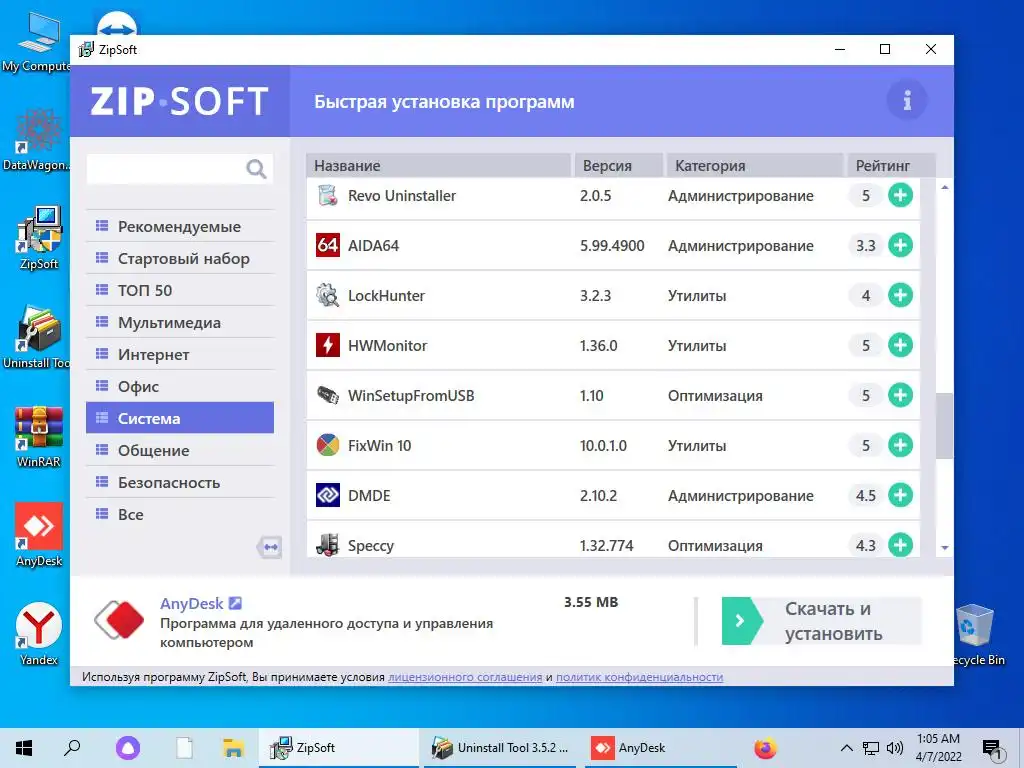Click the list scroll down arrow
Screen dimensions: 1024x768
[944, 548]
